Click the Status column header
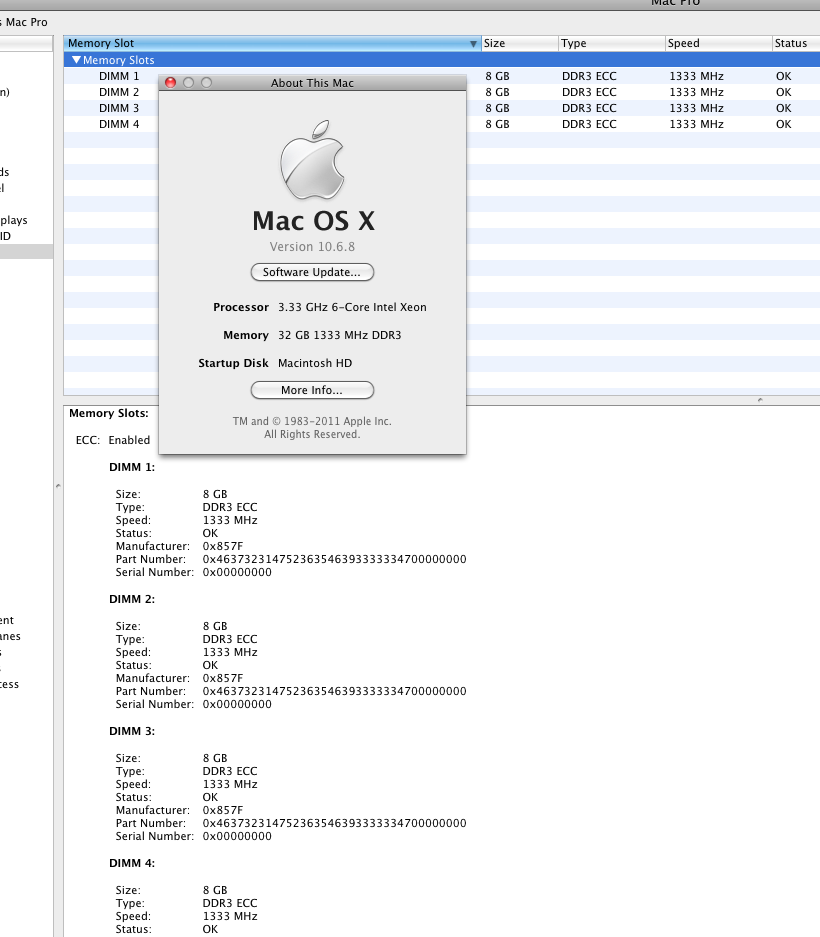This screenshot has height=937, width=820. (x=796, y=43)
